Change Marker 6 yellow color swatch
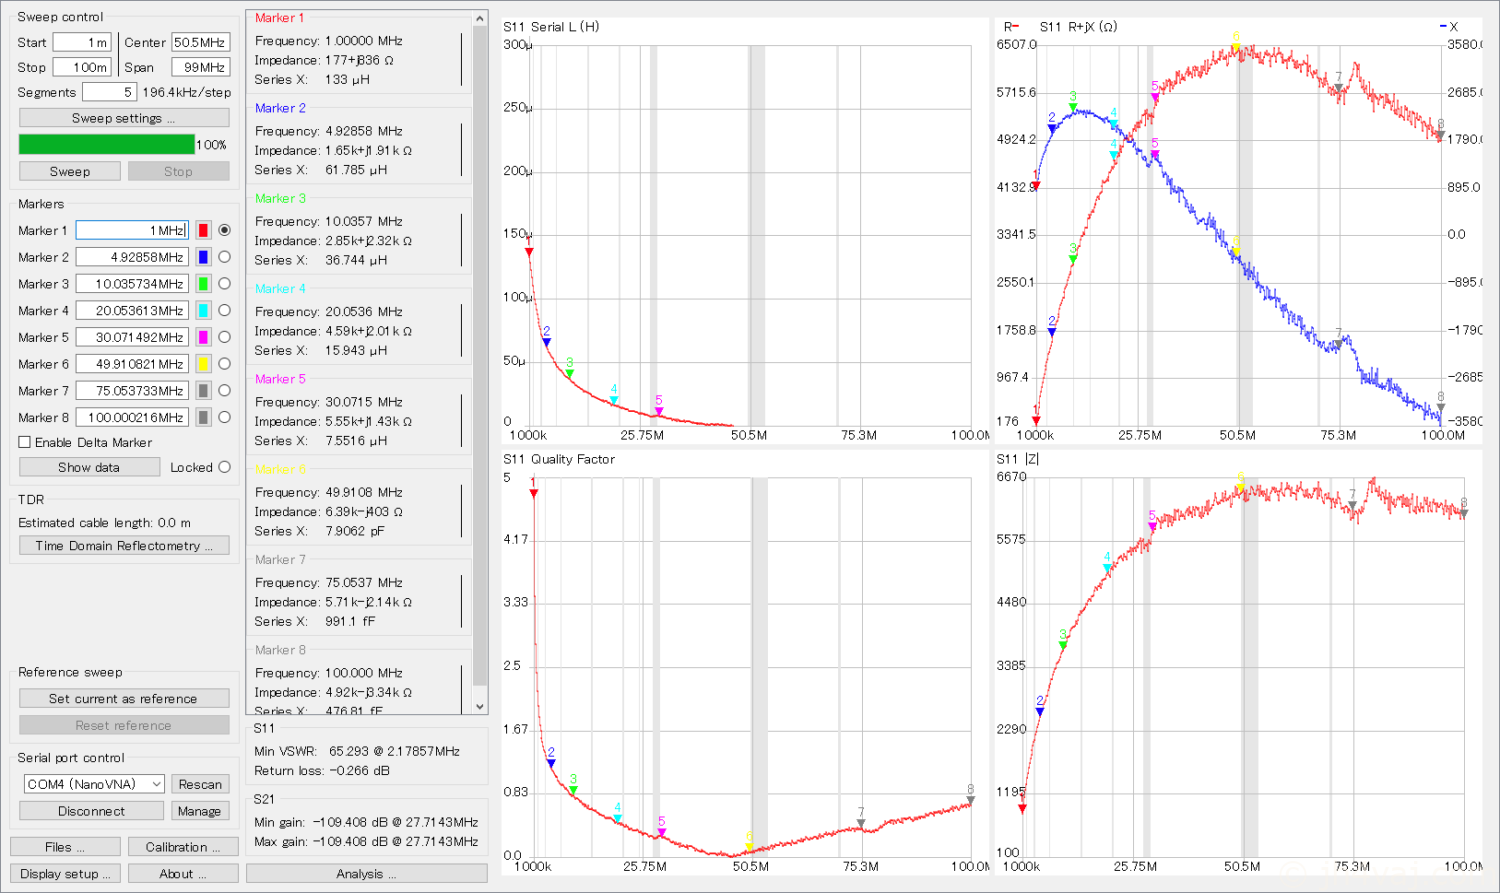1500x893 pixels. coord(203,364)
